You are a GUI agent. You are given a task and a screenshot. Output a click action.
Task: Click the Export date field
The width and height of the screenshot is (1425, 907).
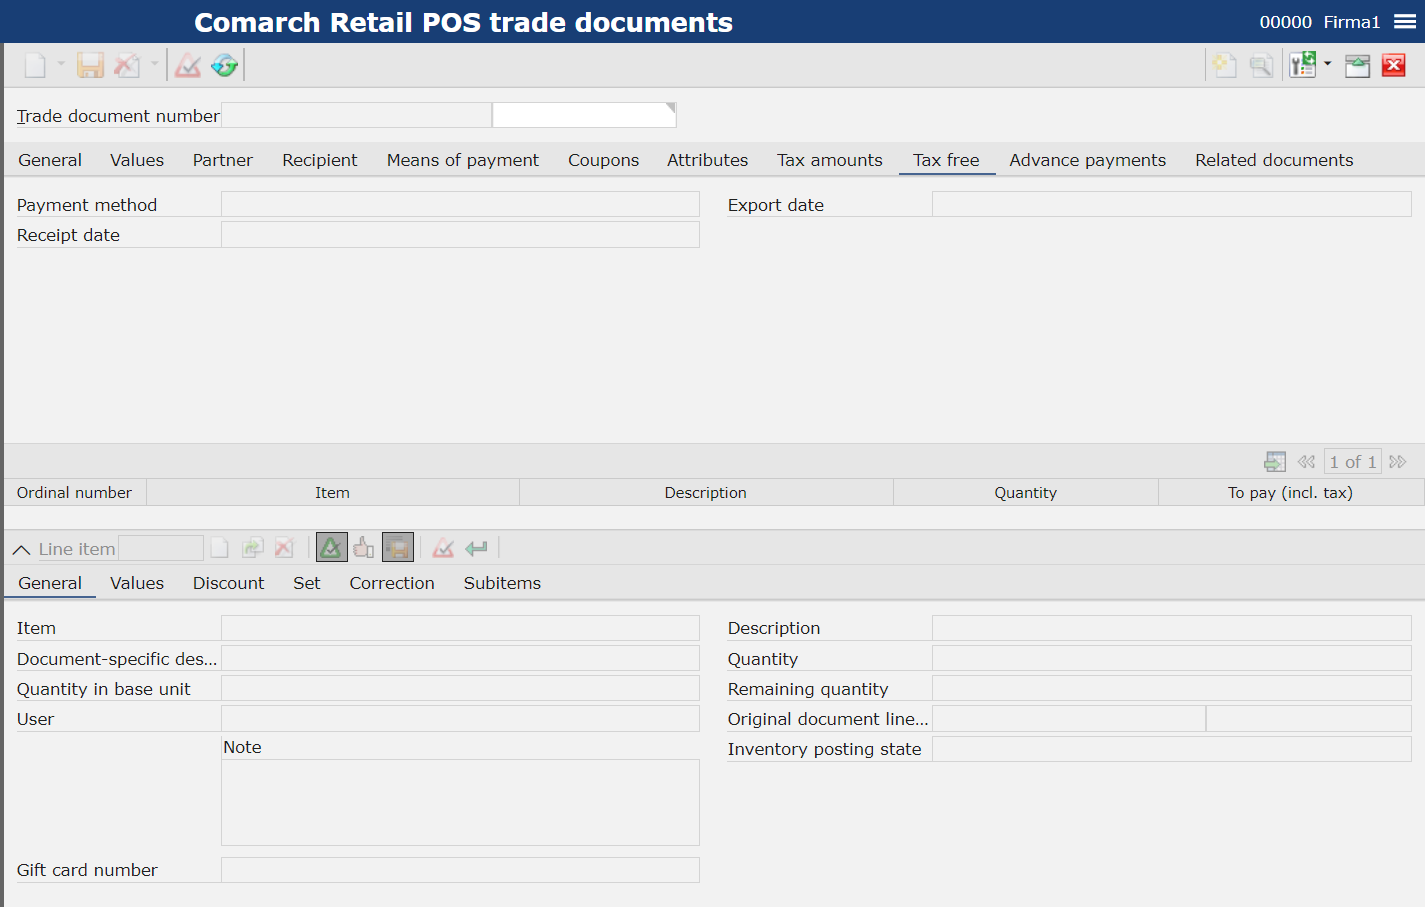[1172, 204]
